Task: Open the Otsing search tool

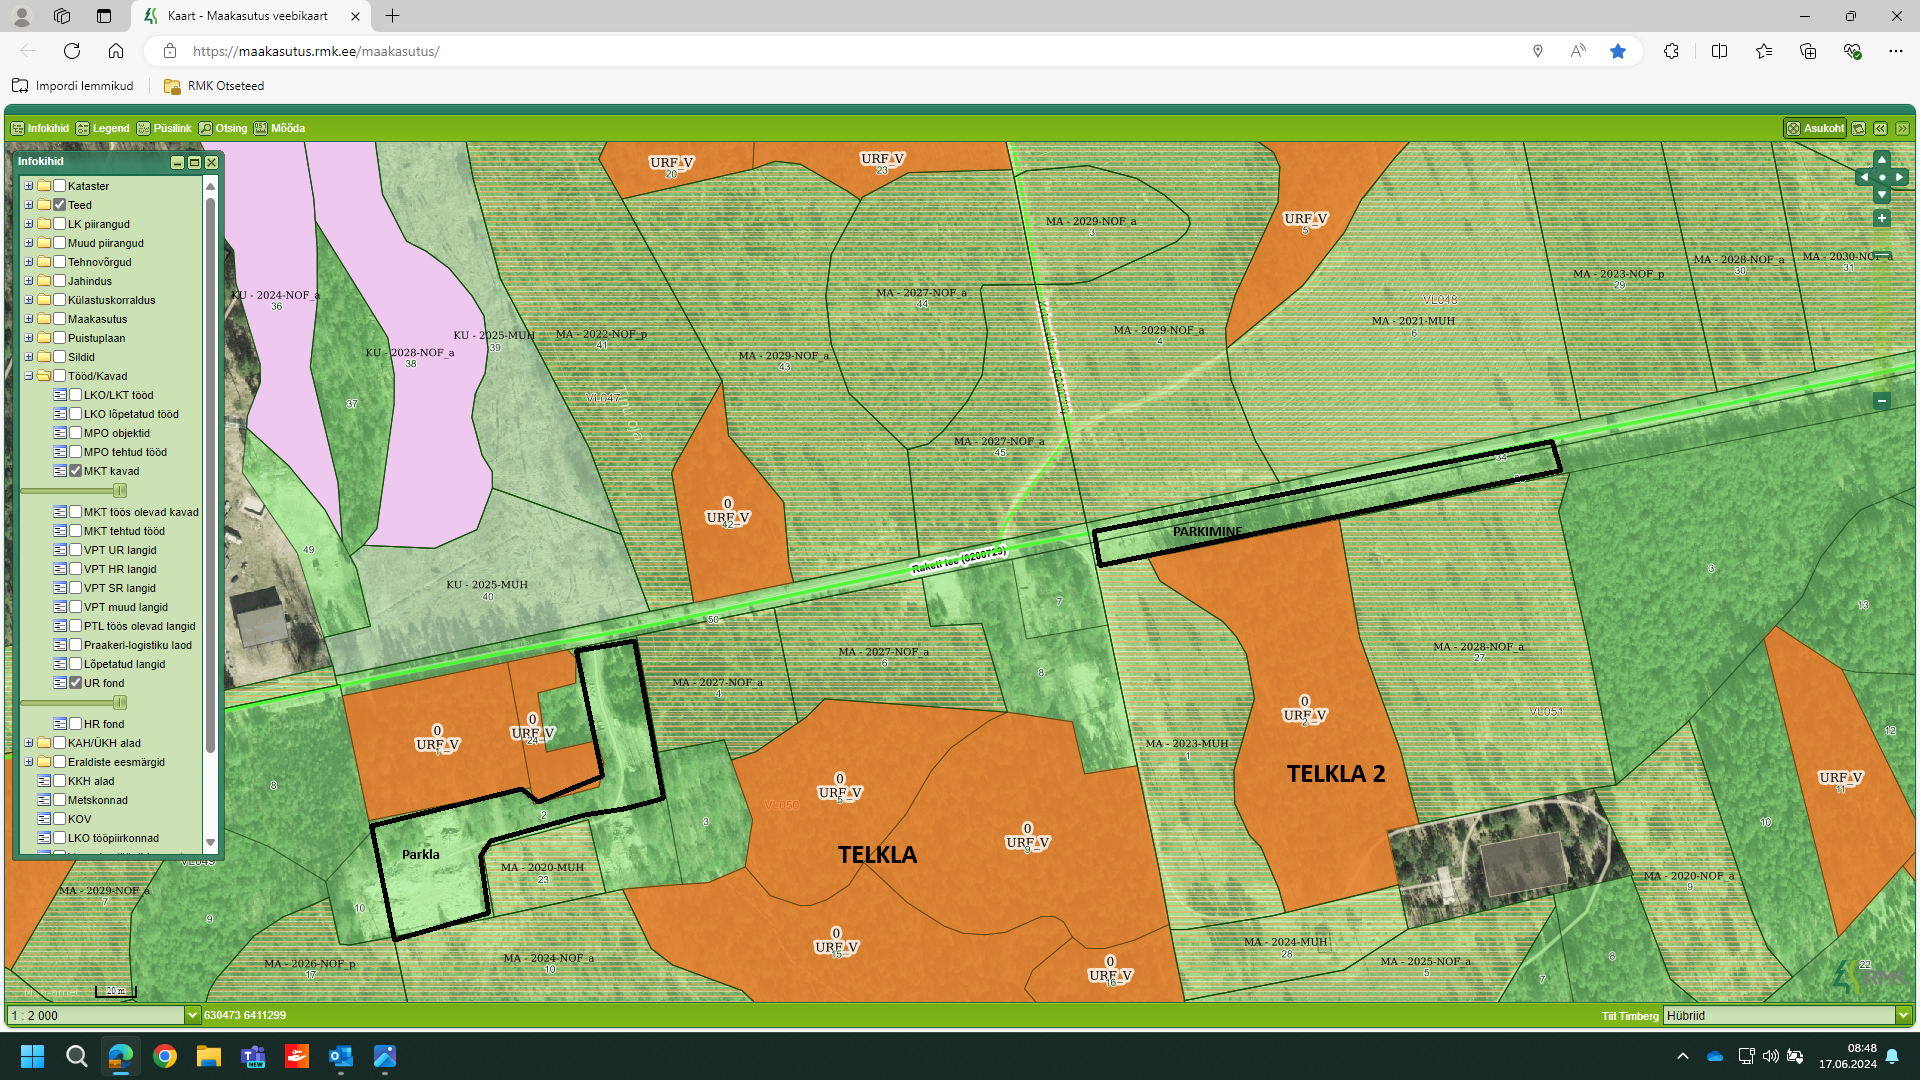Action: (x=223, y=128)
